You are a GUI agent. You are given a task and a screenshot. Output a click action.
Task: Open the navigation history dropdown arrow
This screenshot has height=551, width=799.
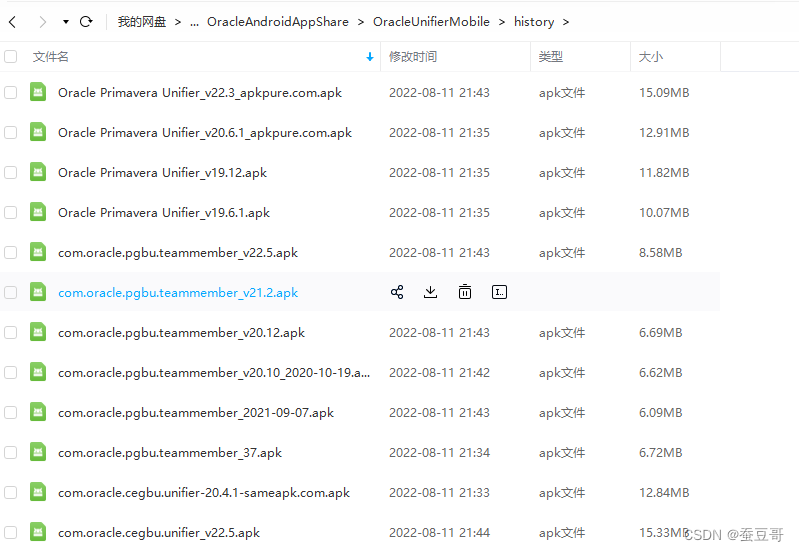point(66,22)
